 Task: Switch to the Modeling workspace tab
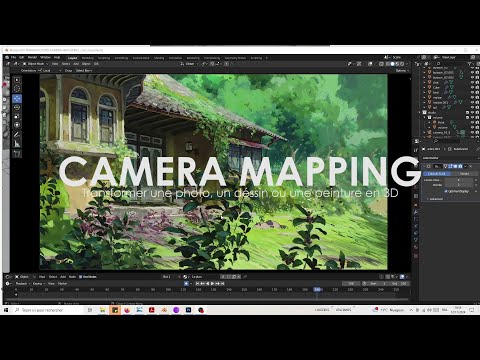point(88,58)
